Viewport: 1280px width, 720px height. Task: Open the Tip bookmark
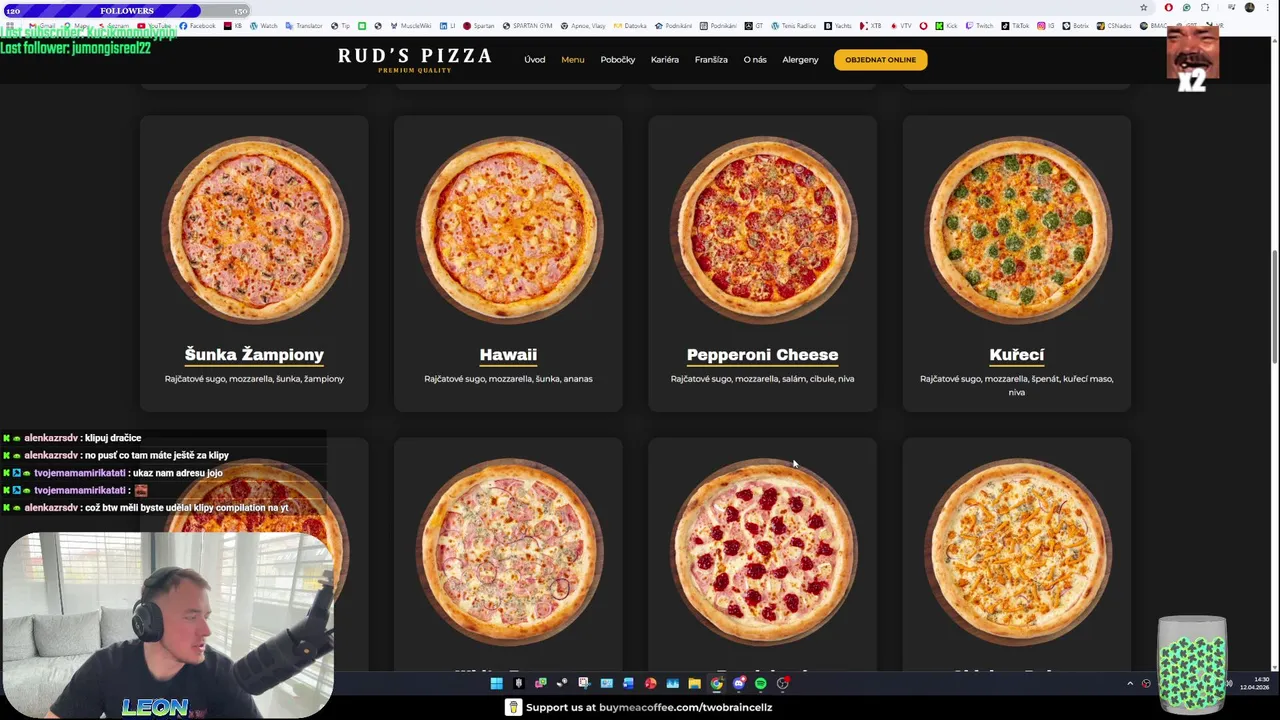tap(341, 26)
